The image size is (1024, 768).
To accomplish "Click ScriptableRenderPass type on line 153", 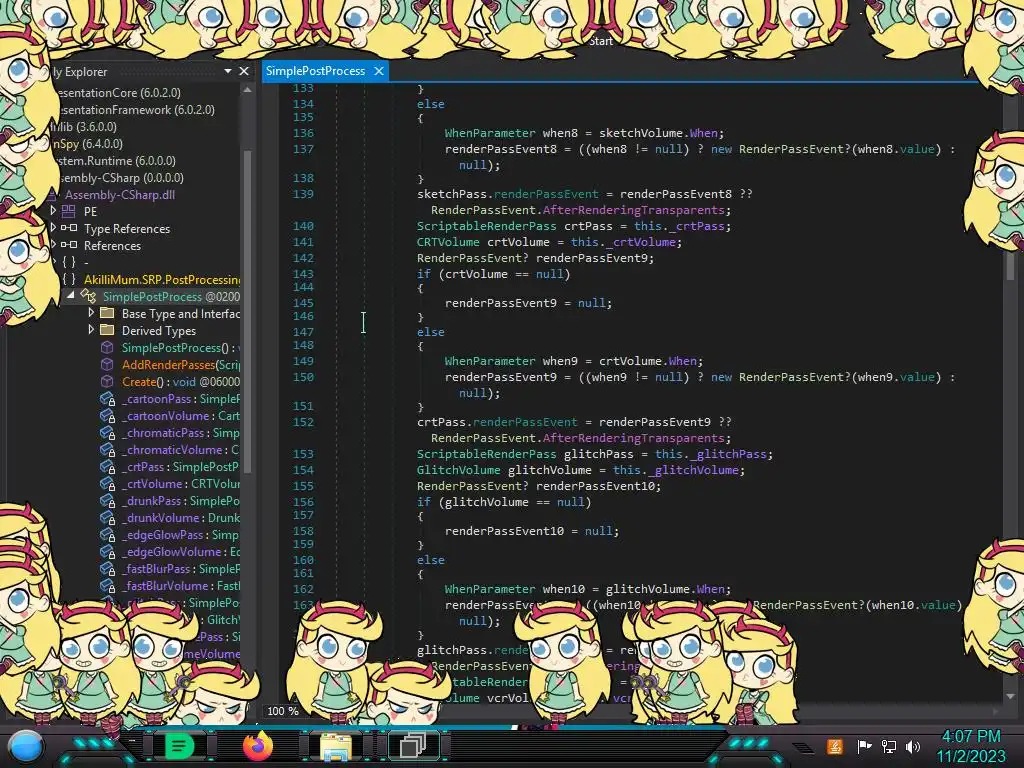I will click(x=487, y=454).
